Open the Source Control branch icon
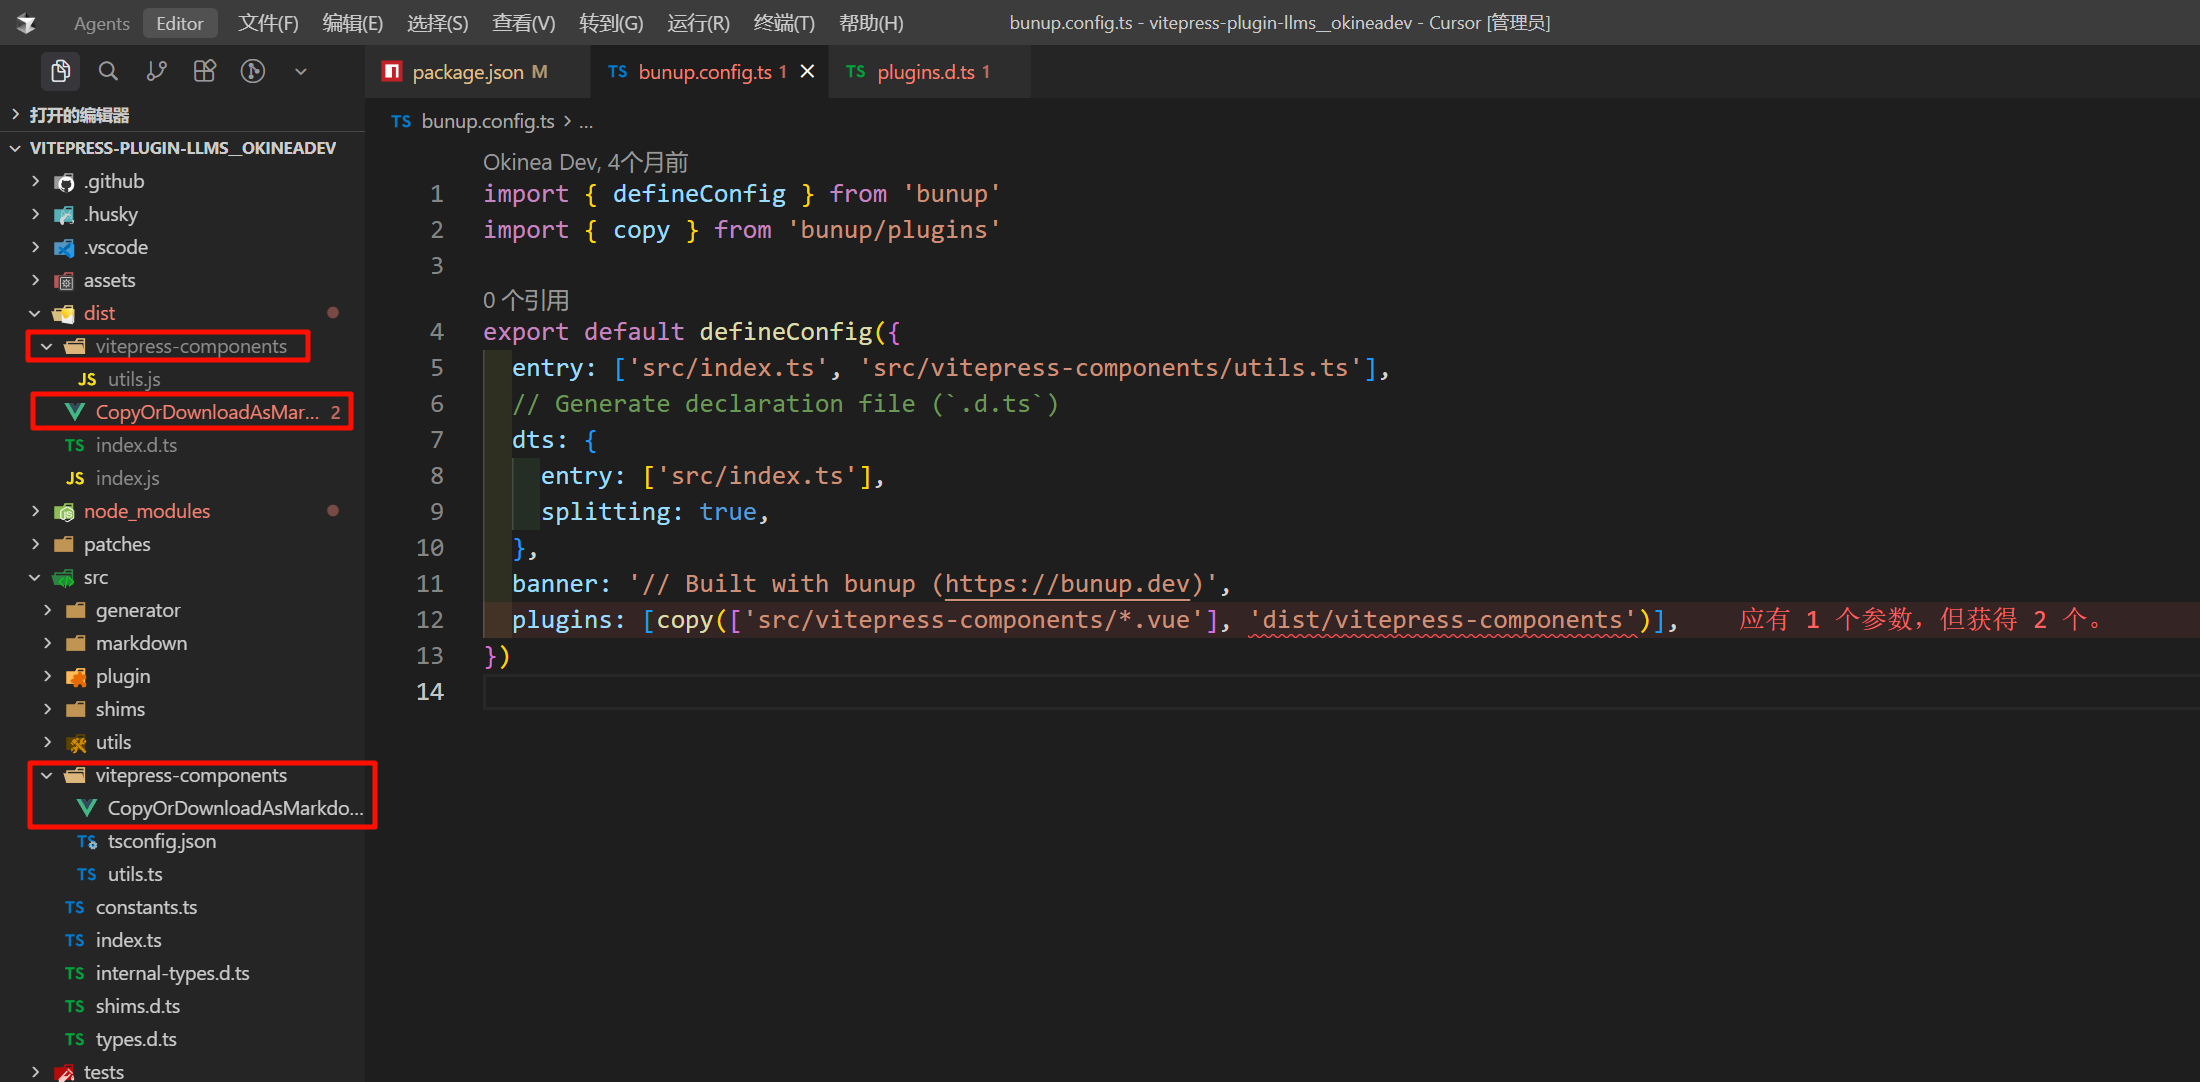Screen dimensions: 2200x1082 156,71
